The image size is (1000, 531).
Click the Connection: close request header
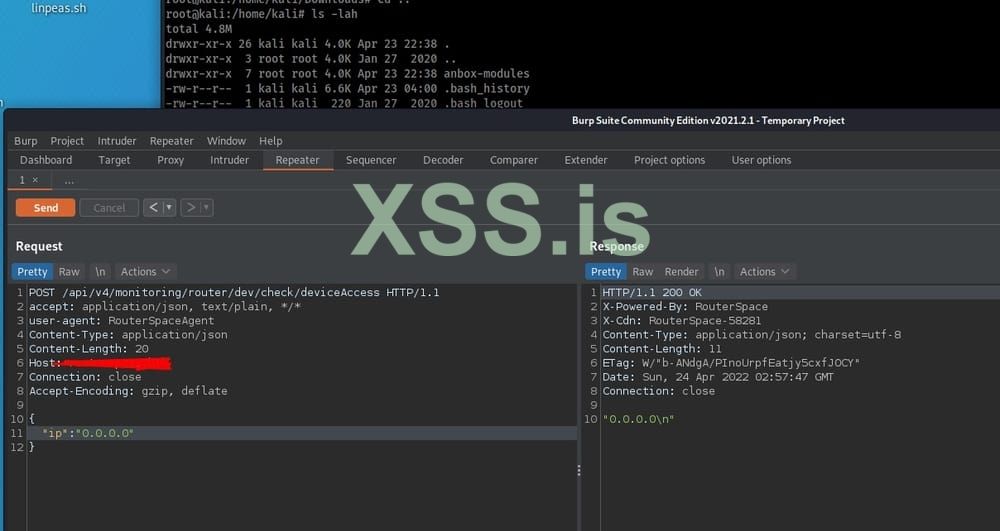pos(85,377)
